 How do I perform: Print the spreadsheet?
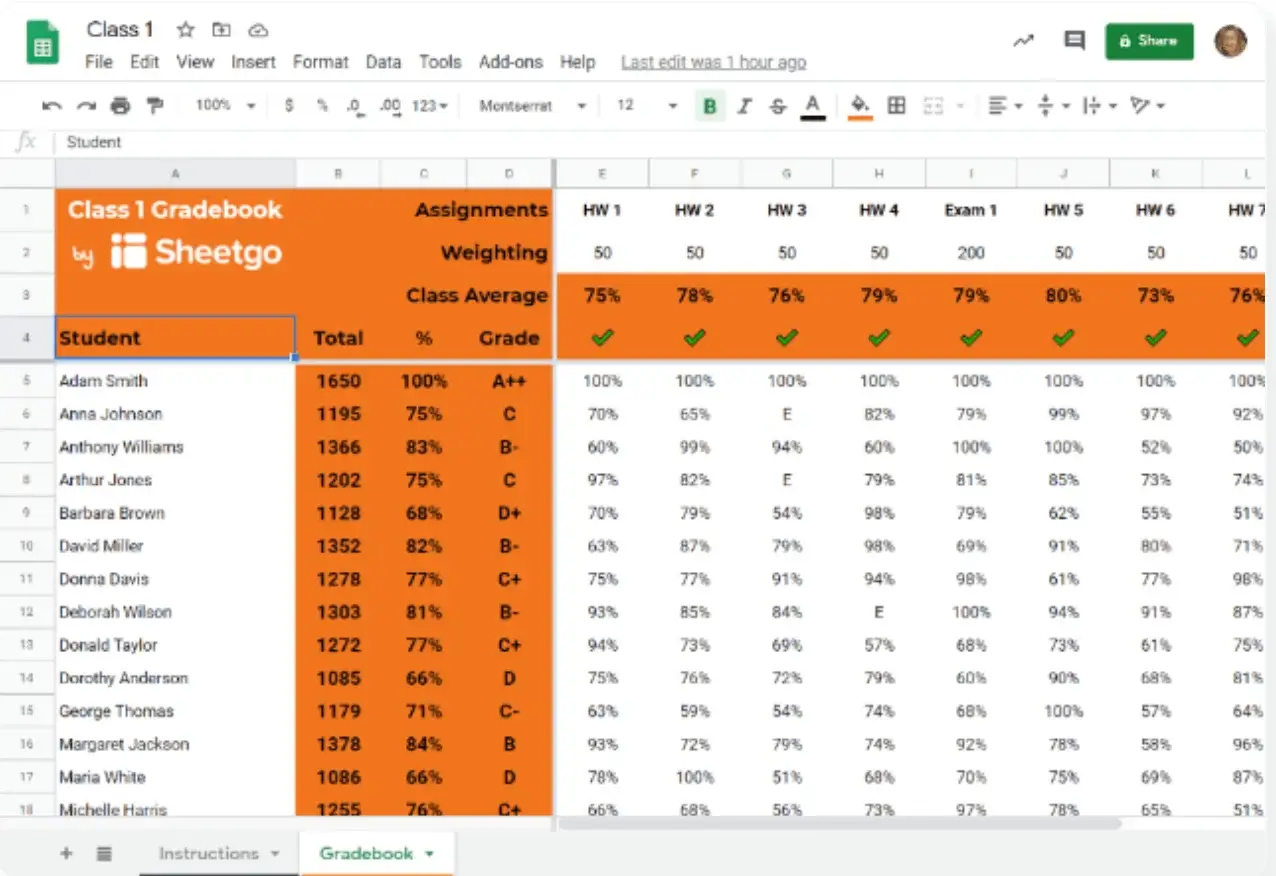click(x=119, y=105)
